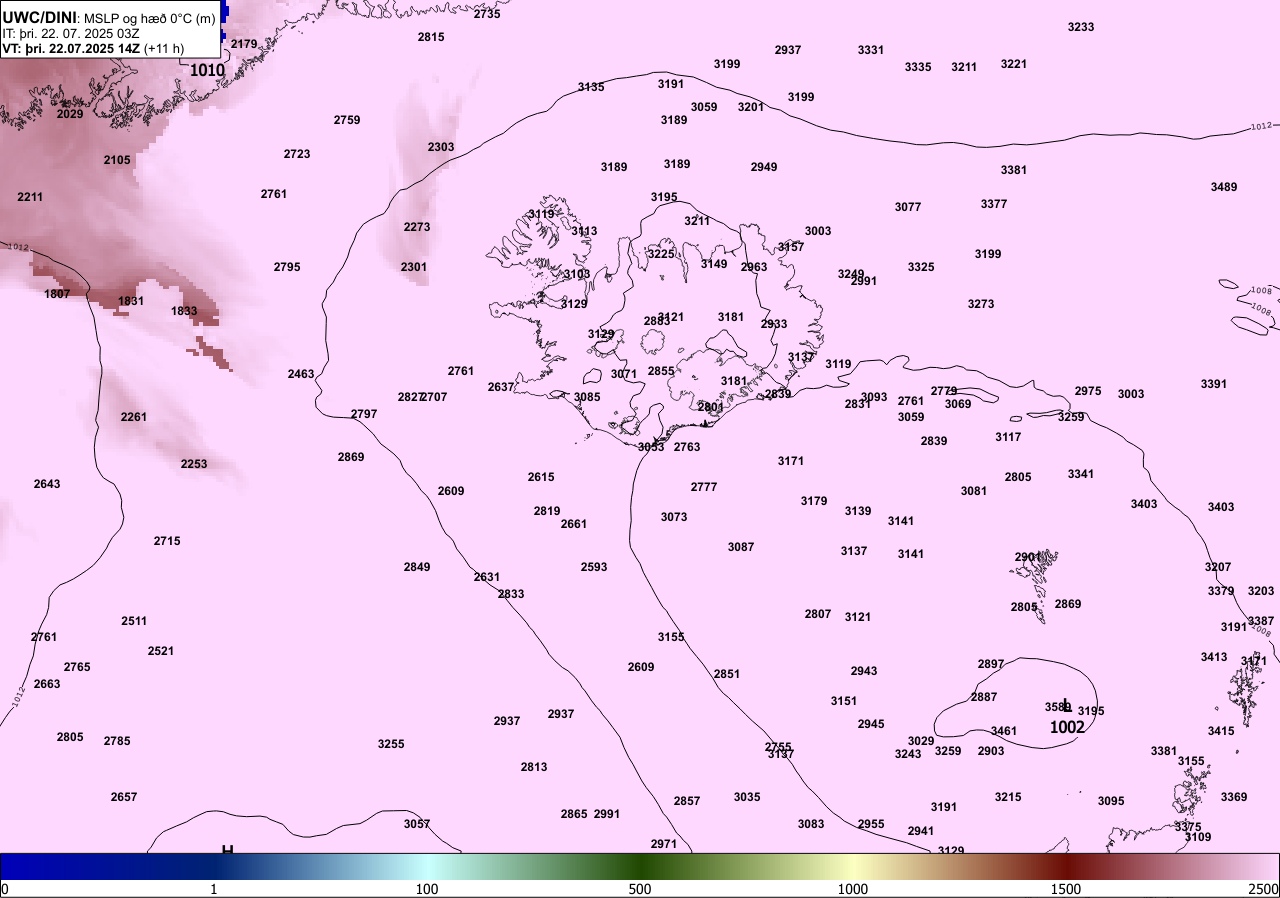The image size is (1280, 898).
Task: Click the height value 2815
Action: pyautogui.click(x=431, y=37)
